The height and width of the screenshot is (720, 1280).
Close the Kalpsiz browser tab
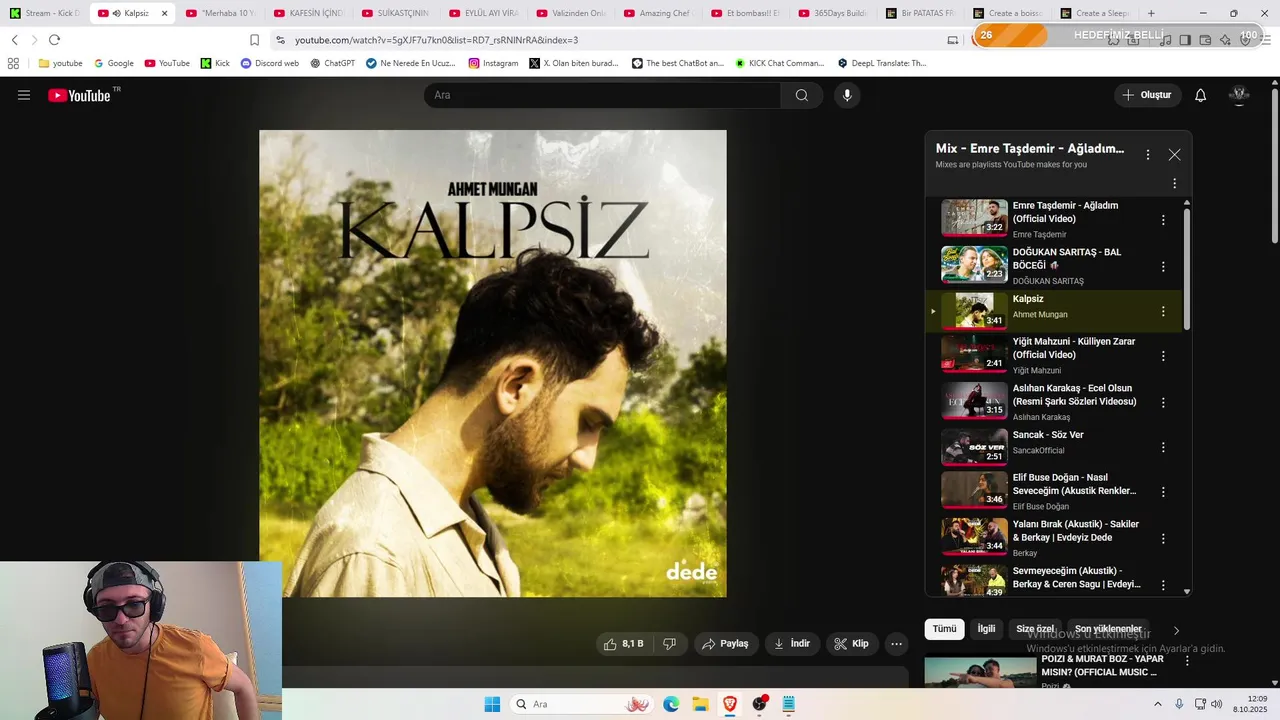(x=165, y=13)
